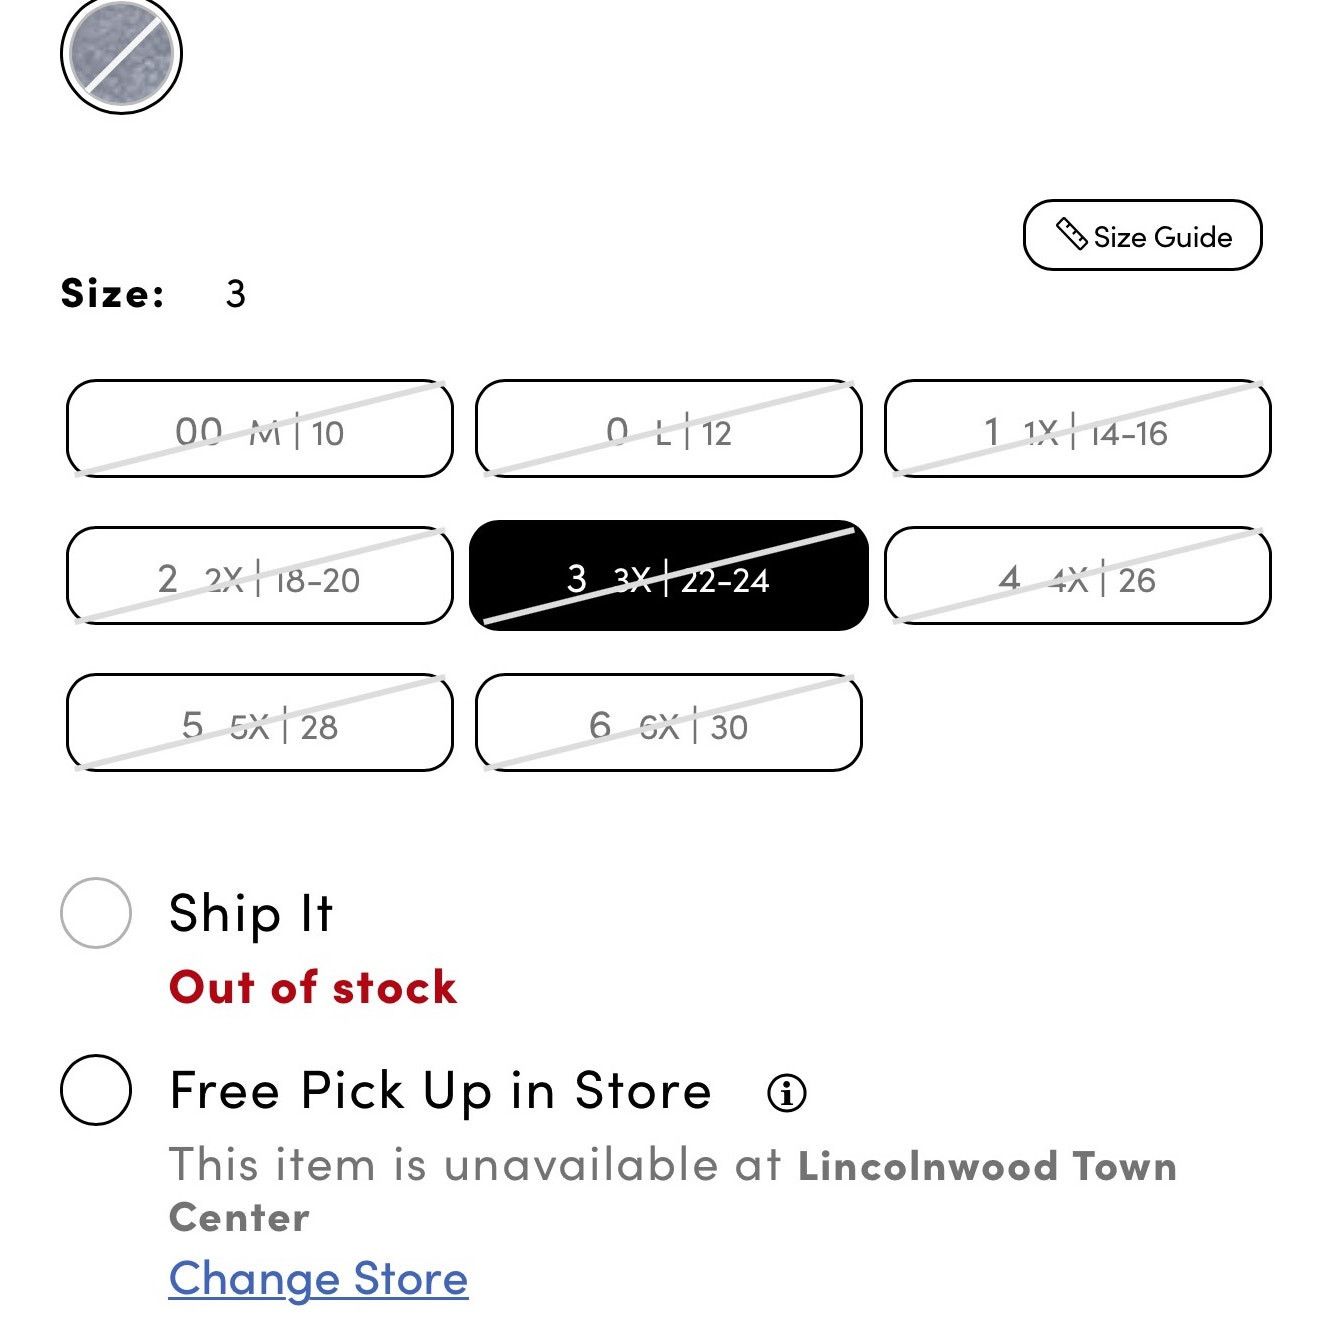The width and height of the screenshot is (1338, 1338).
Task: Click the Ship It label text
Action: pos(251,914)
